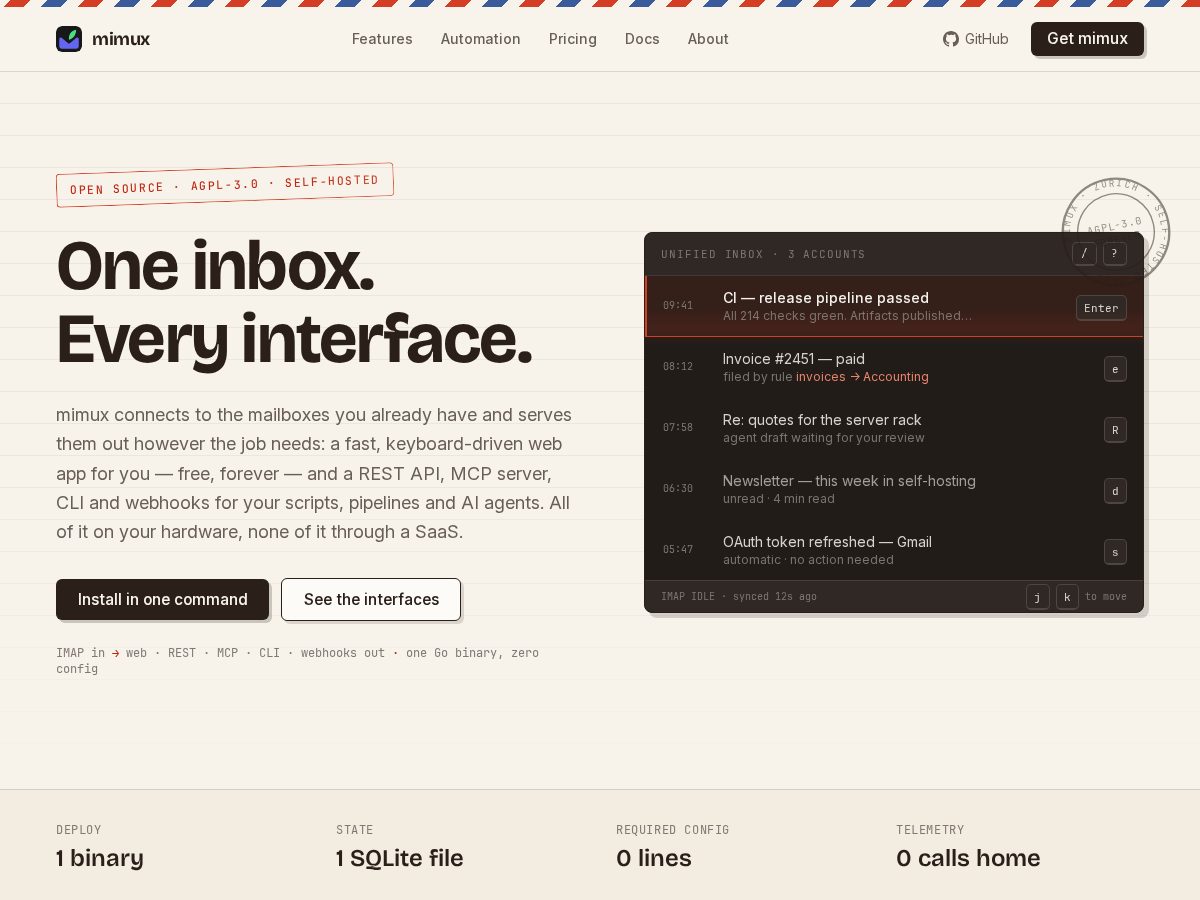Image resolution: width=1200 pixels, height=900 pixels.
Task: Click the 09:41 timestamp
Action: point(678,306)
